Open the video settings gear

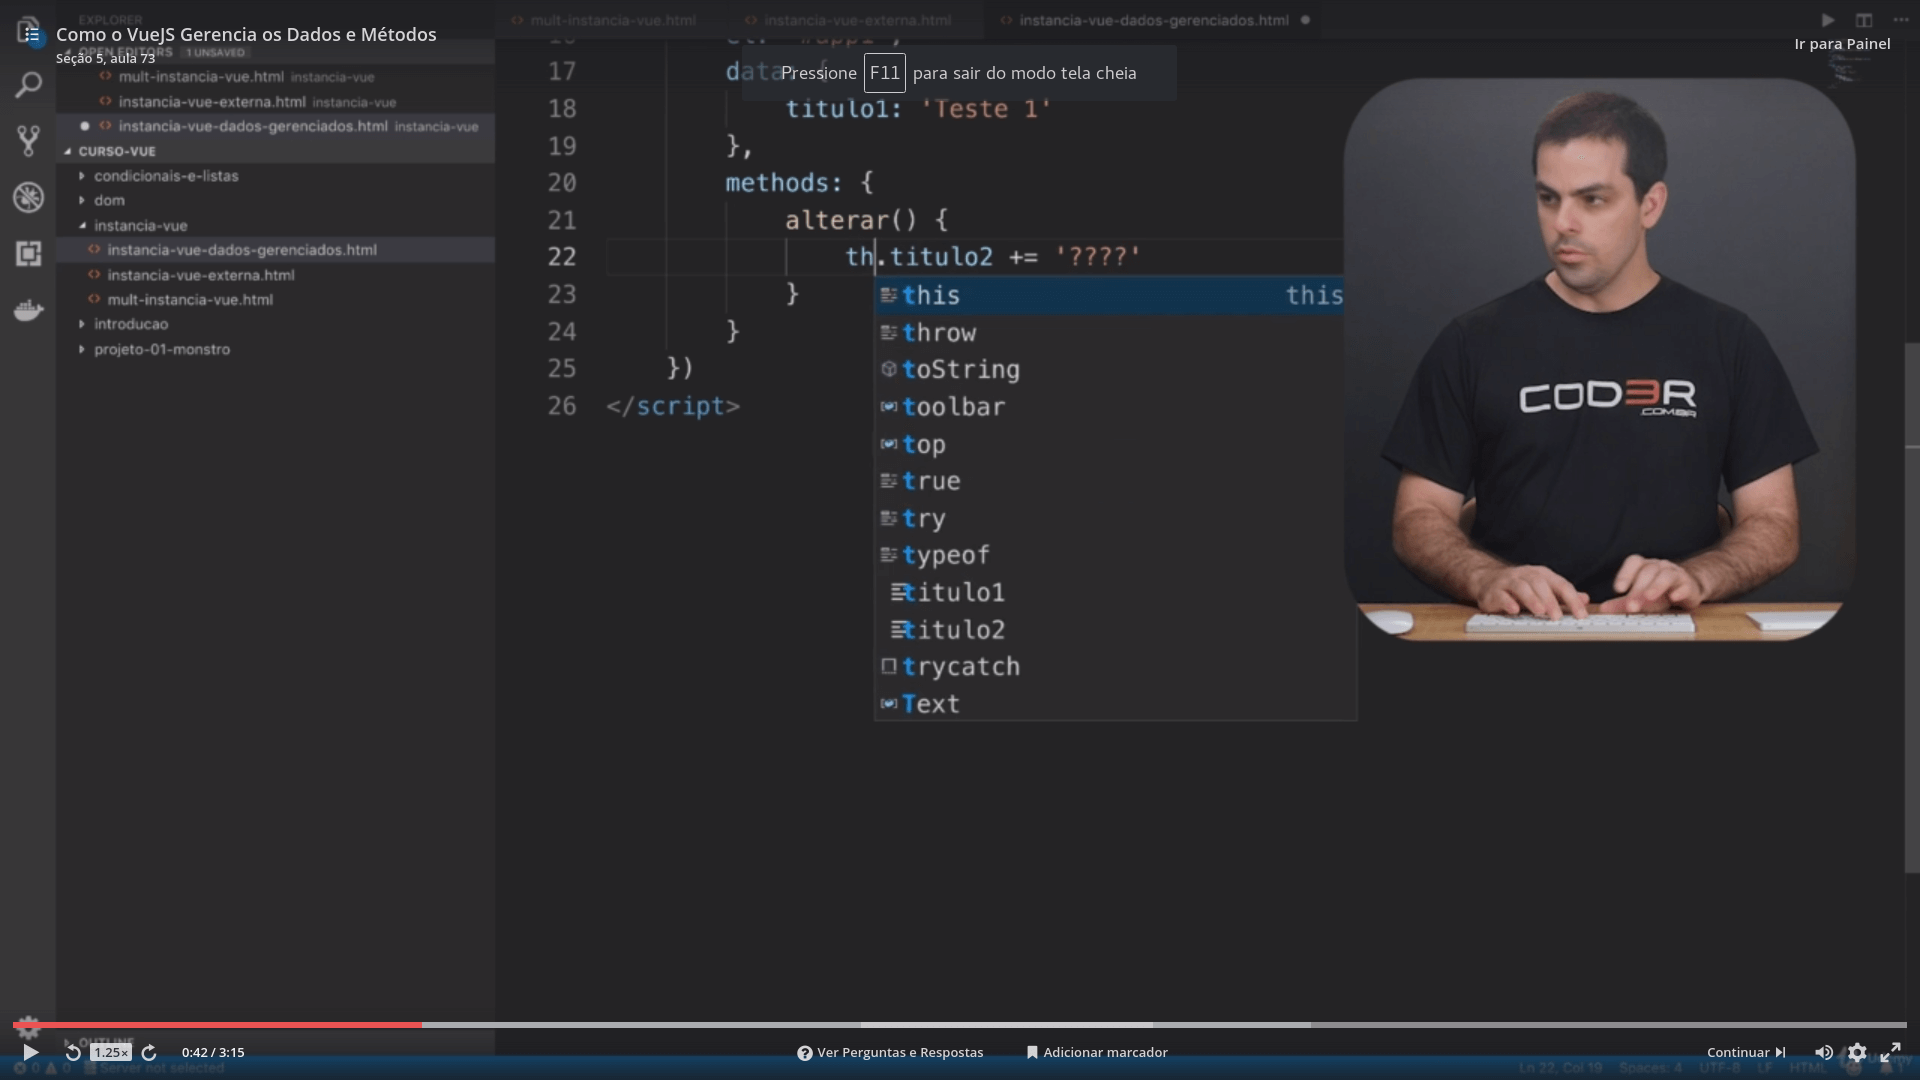[1857, 1052]
